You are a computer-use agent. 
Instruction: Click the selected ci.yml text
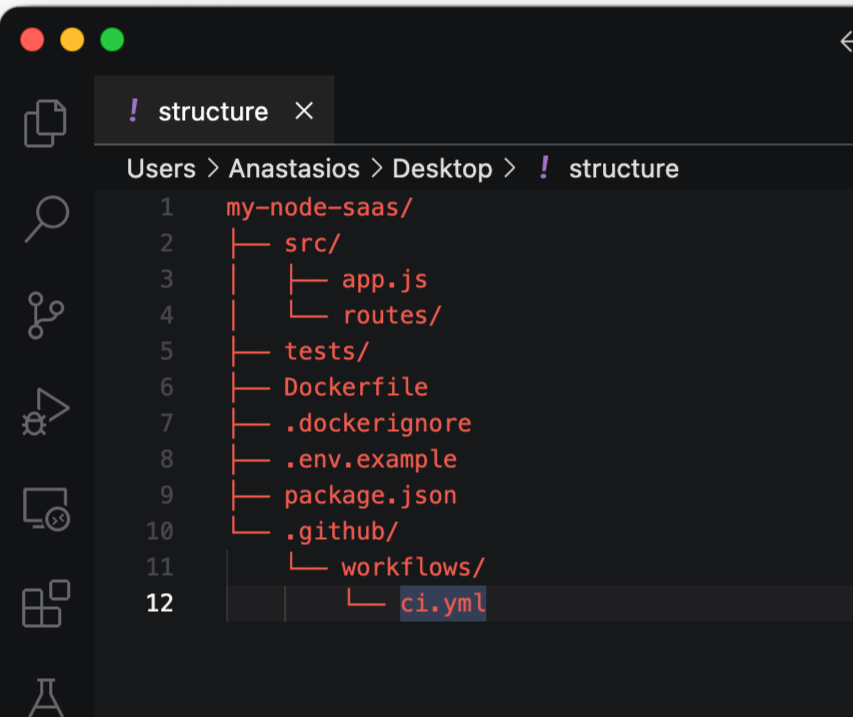(443, 603)
